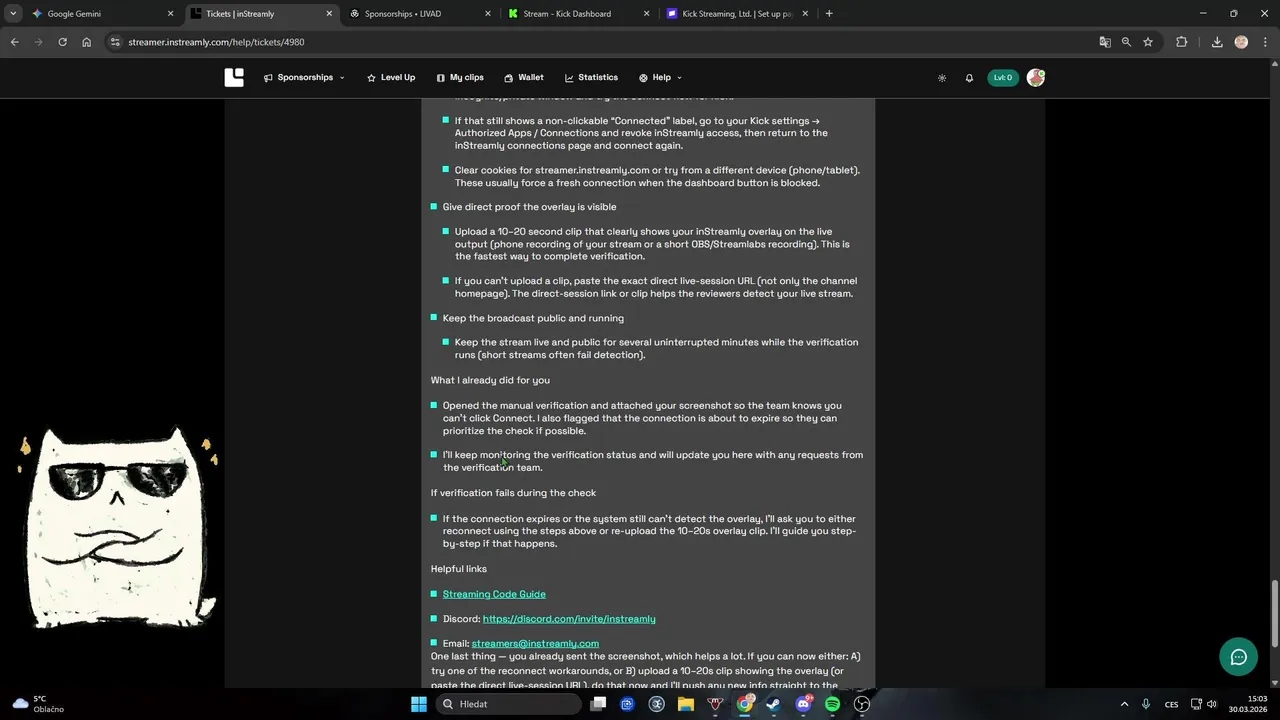
Task: Open Spotify from the taskbar
Action: (833, 704)
